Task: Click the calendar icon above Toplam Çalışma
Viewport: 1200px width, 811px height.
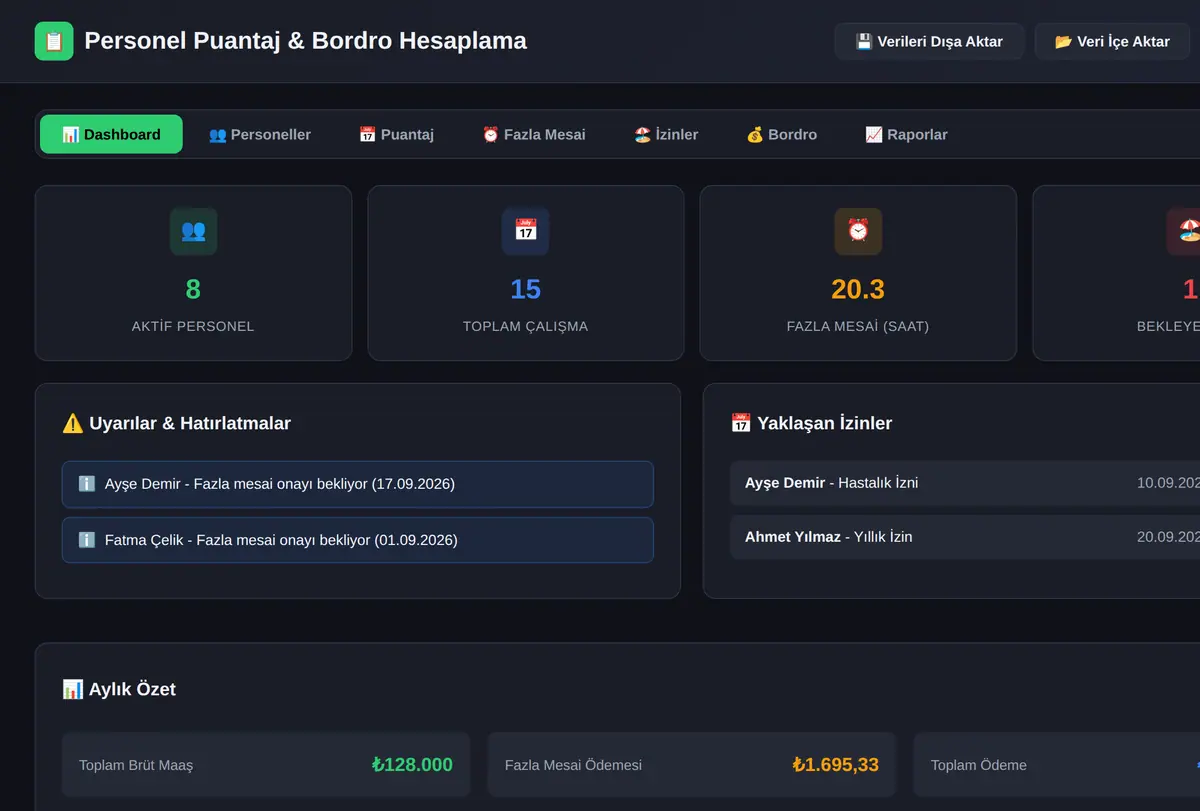Action: pos(526,231)
